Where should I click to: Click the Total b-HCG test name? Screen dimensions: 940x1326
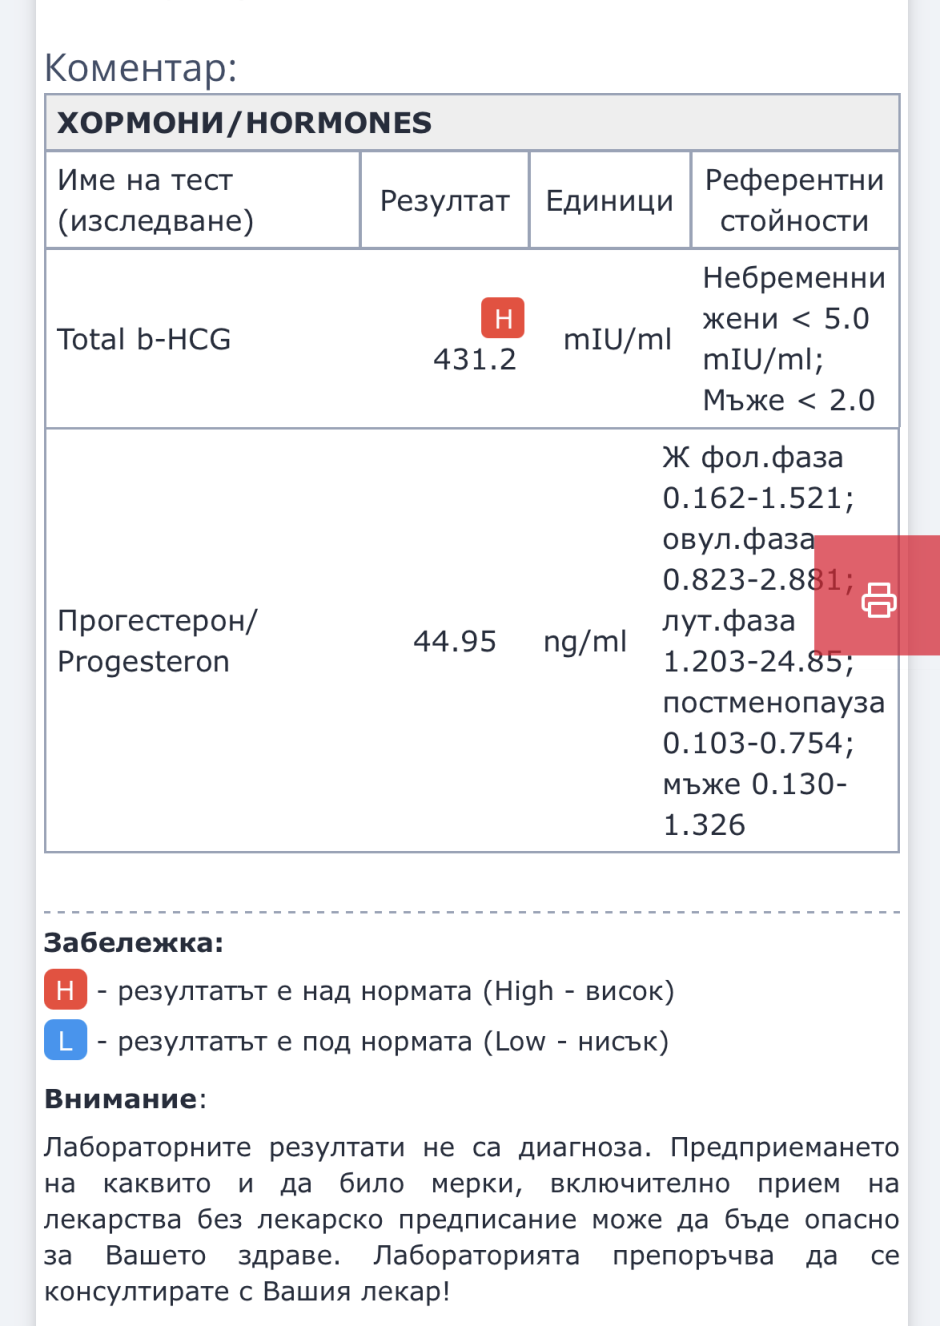click(144, 339)
